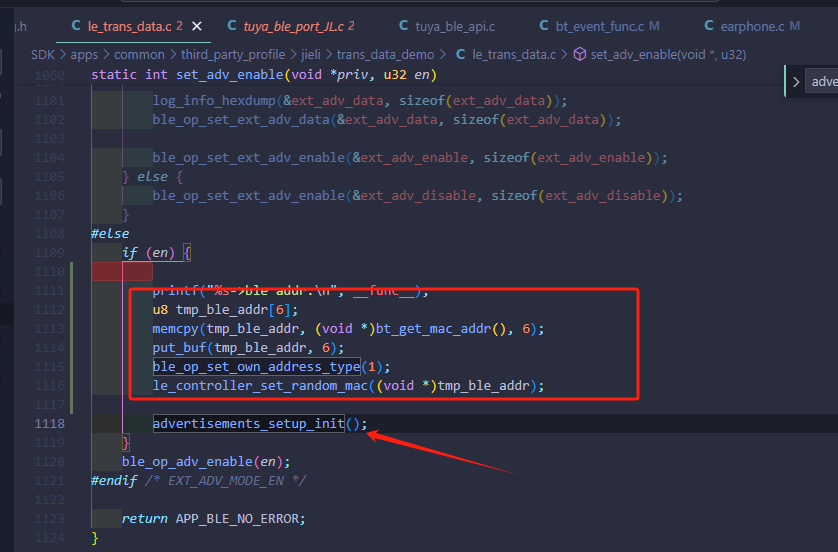
Task: Click the find widget search input
Action: point(822,82)
